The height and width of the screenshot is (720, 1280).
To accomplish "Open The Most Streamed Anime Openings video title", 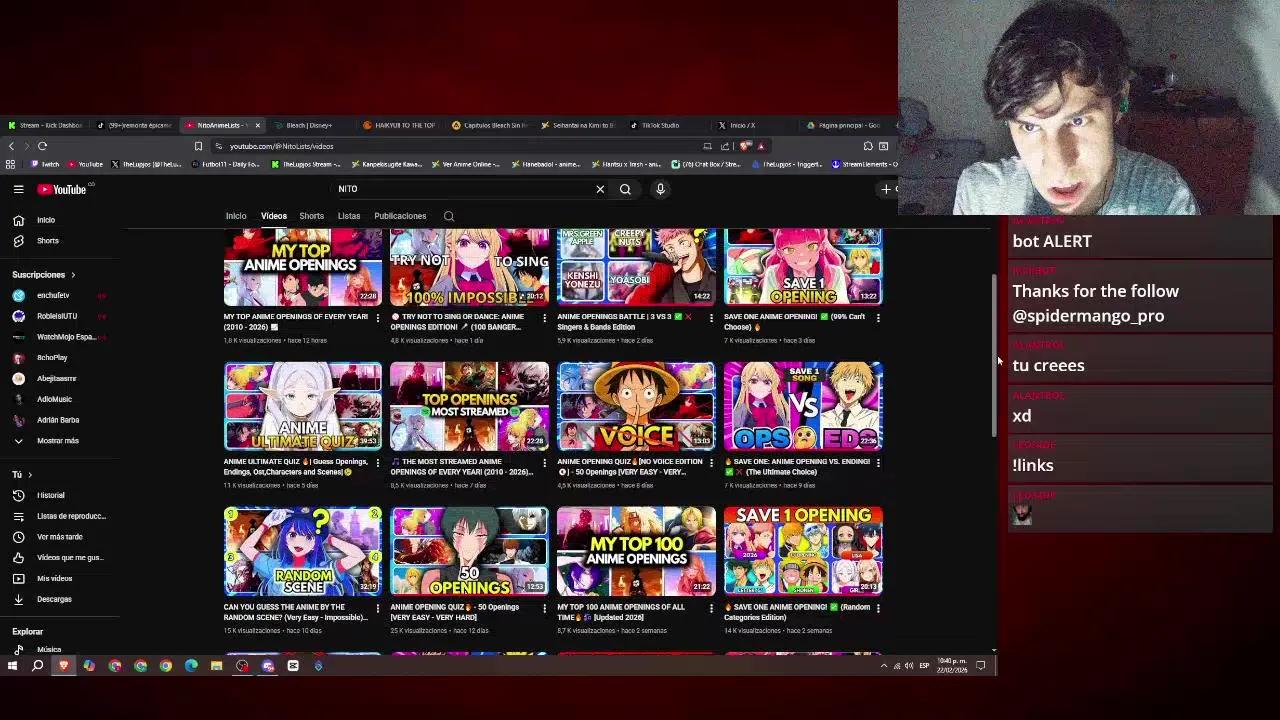I will click(462, 467).
